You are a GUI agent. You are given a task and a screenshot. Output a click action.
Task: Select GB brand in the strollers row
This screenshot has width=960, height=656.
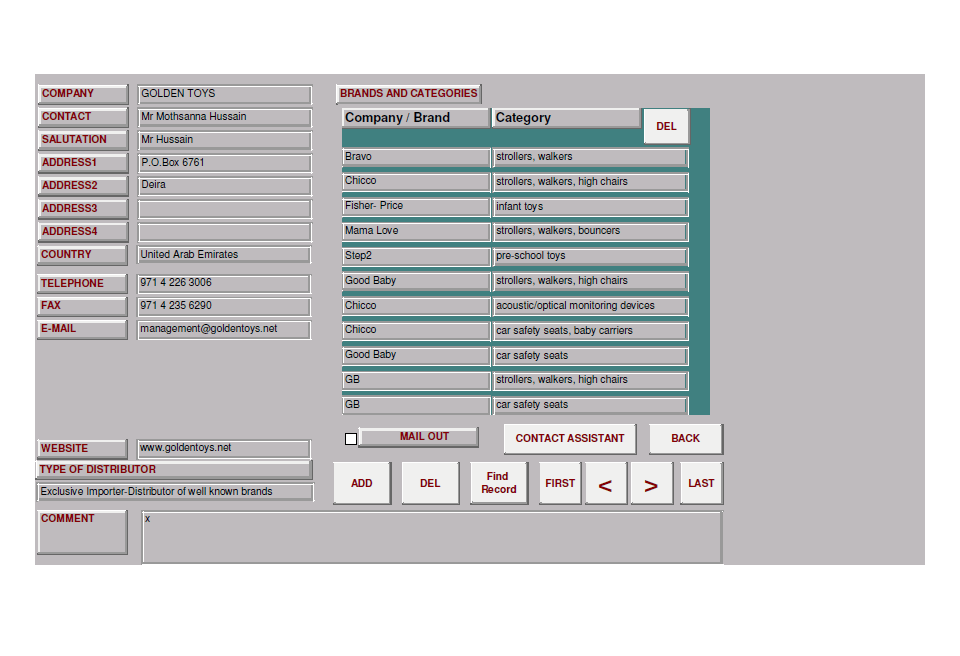[x=416, y=380]
